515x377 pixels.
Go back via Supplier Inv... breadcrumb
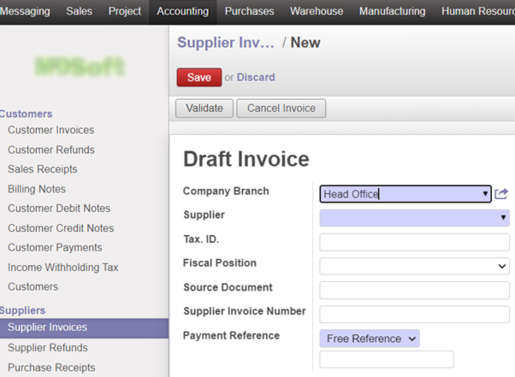tap(226, 43)
